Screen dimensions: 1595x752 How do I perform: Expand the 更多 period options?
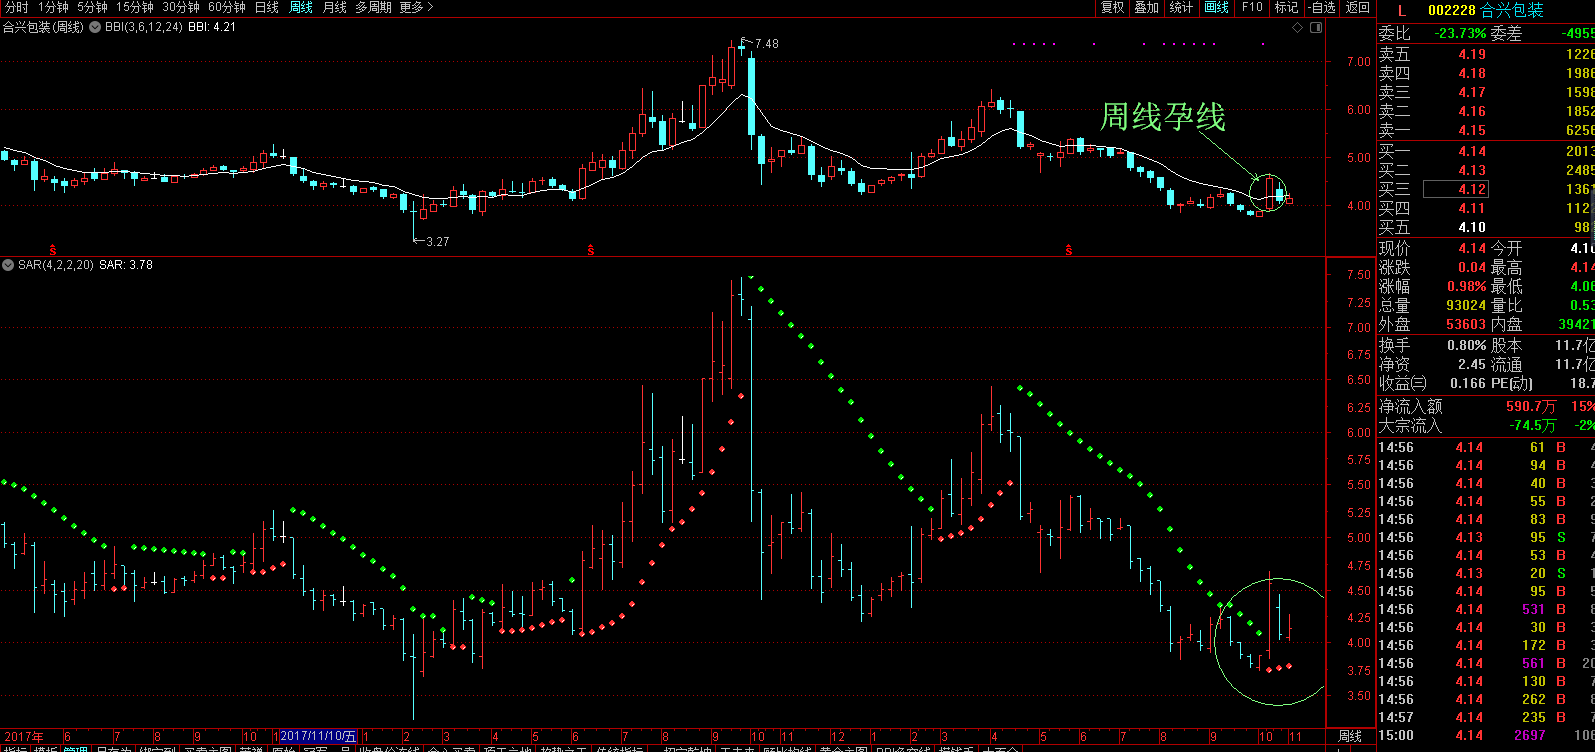coord(417,7)
